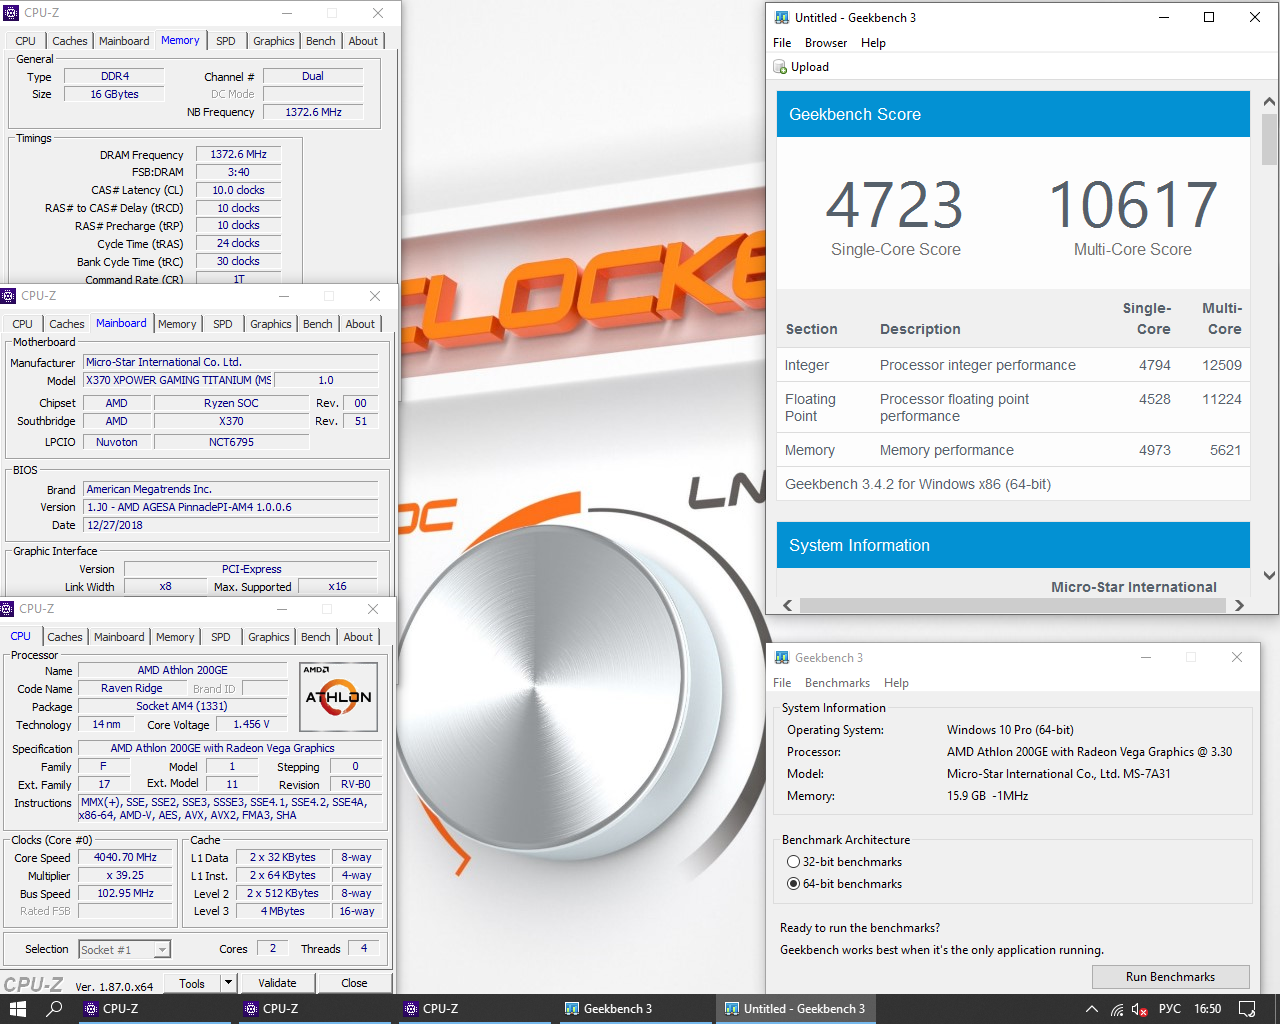Click horizontal scrollbar thumb in Geekbench results
This screenshot has width=1280, height=1024.
pos(1012,605)
